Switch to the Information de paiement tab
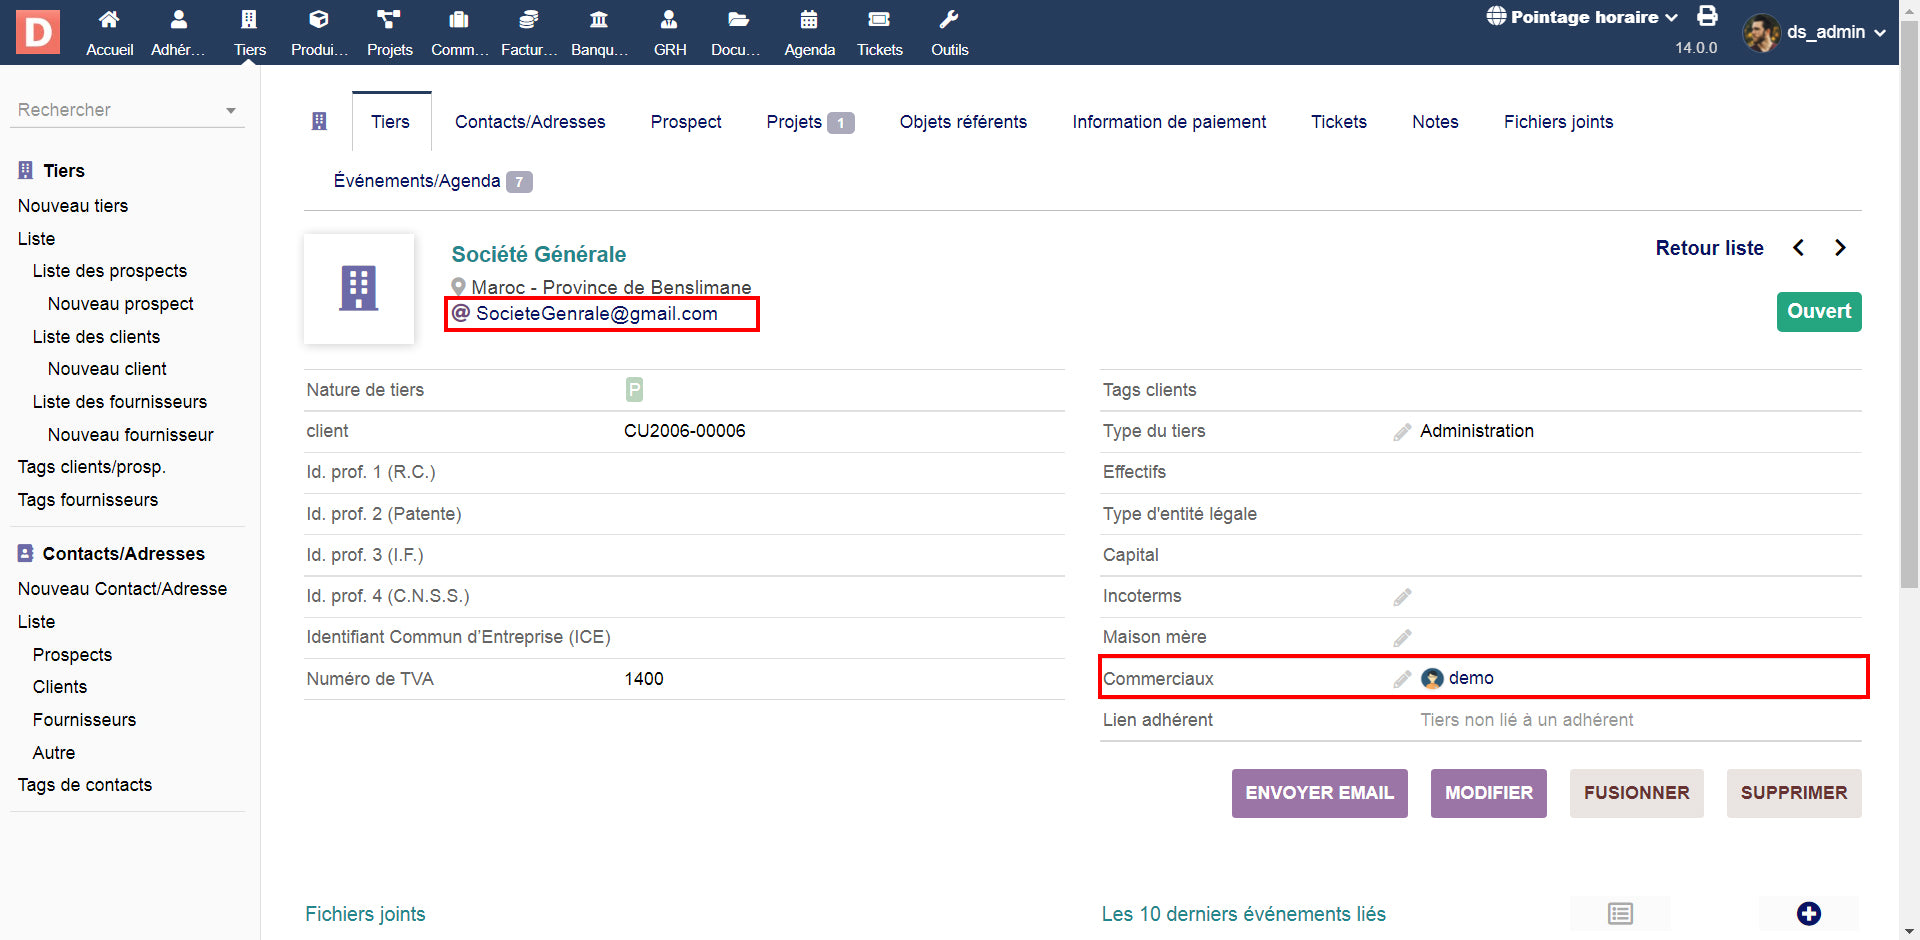This screenshot has height=940, width=1920. point(1168,122)
